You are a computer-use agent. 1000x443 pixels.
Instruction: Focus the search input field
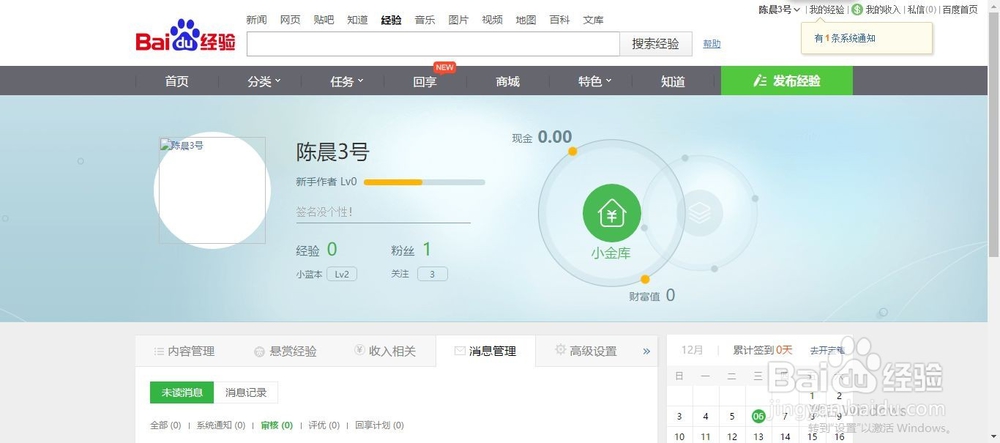click(433, 44)
